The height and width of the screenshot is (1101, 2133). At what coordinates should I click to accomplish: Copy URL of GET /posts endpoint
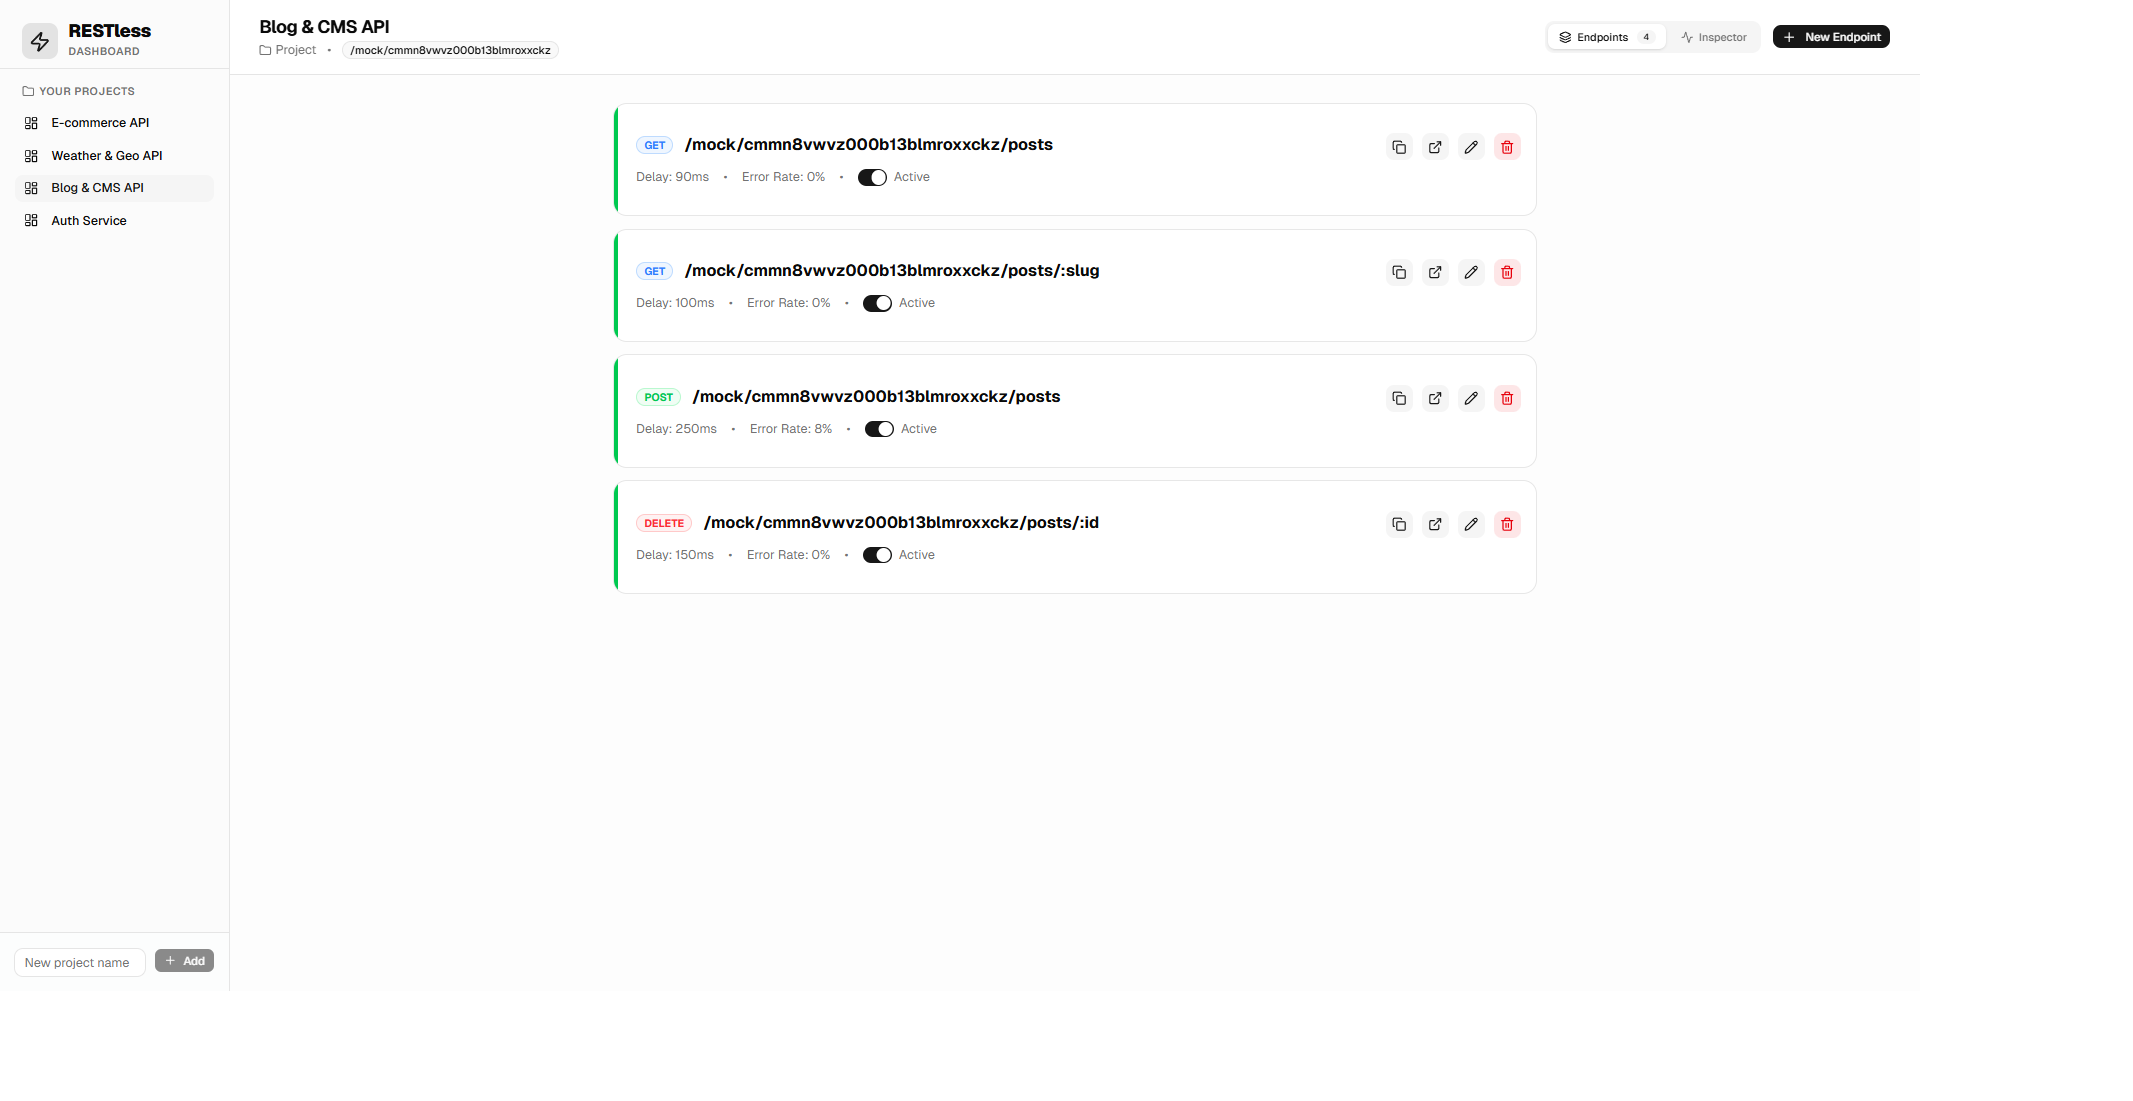1399,147
